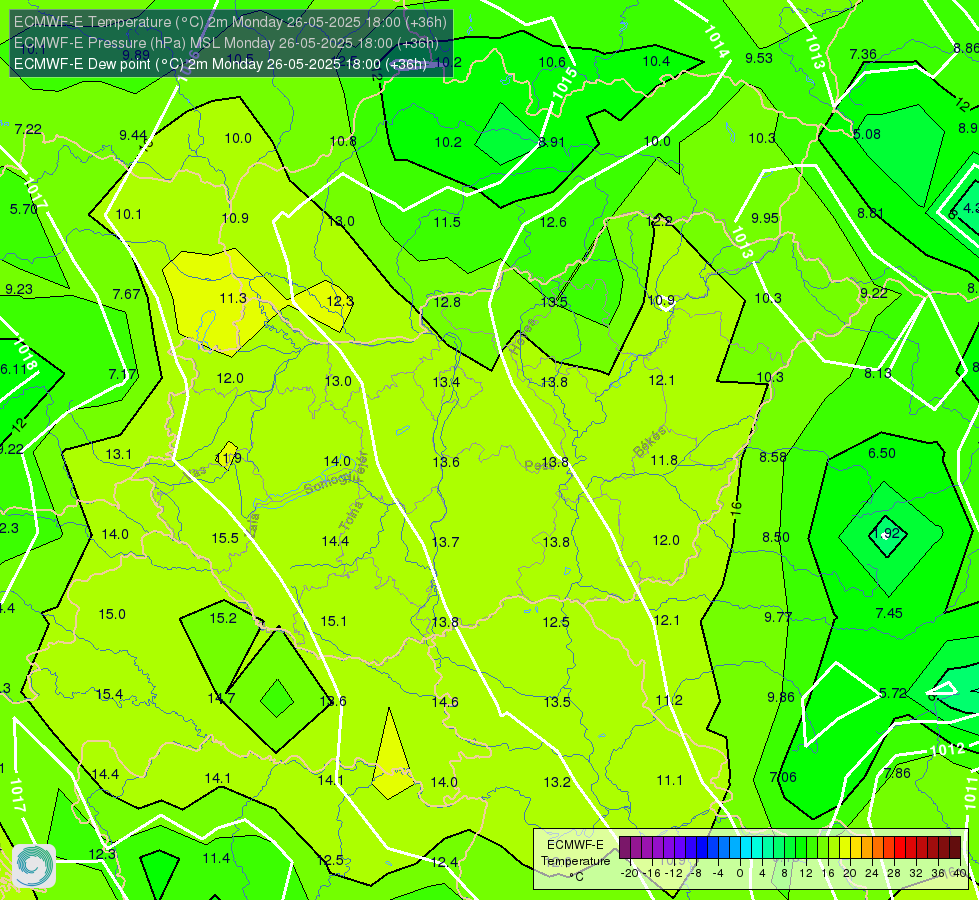Viewport: 979px width, 900px height.
Task: Select the ECMWF-E Pressure MSL layer title
Action: [x=226, y=43]
